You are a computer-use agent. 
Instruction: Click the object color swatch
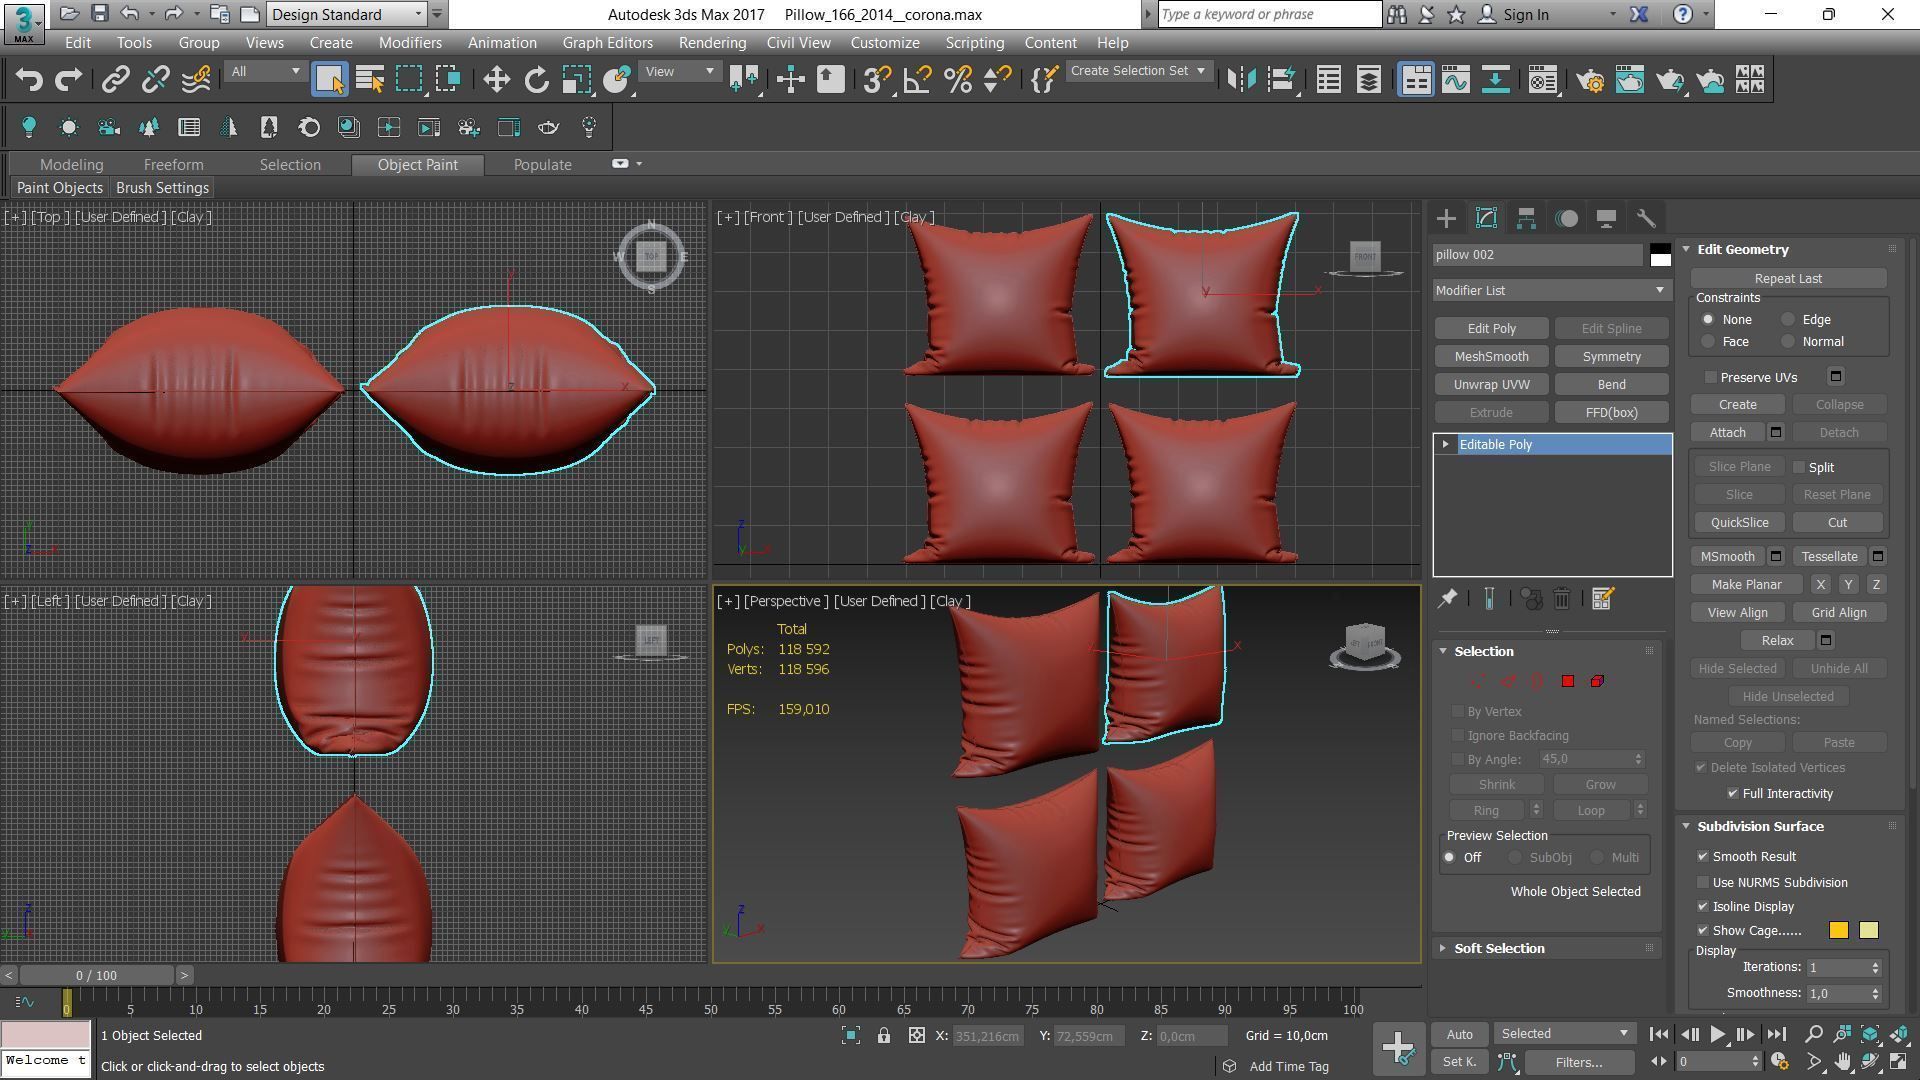pyautogui.click(x=1660, y=255)
